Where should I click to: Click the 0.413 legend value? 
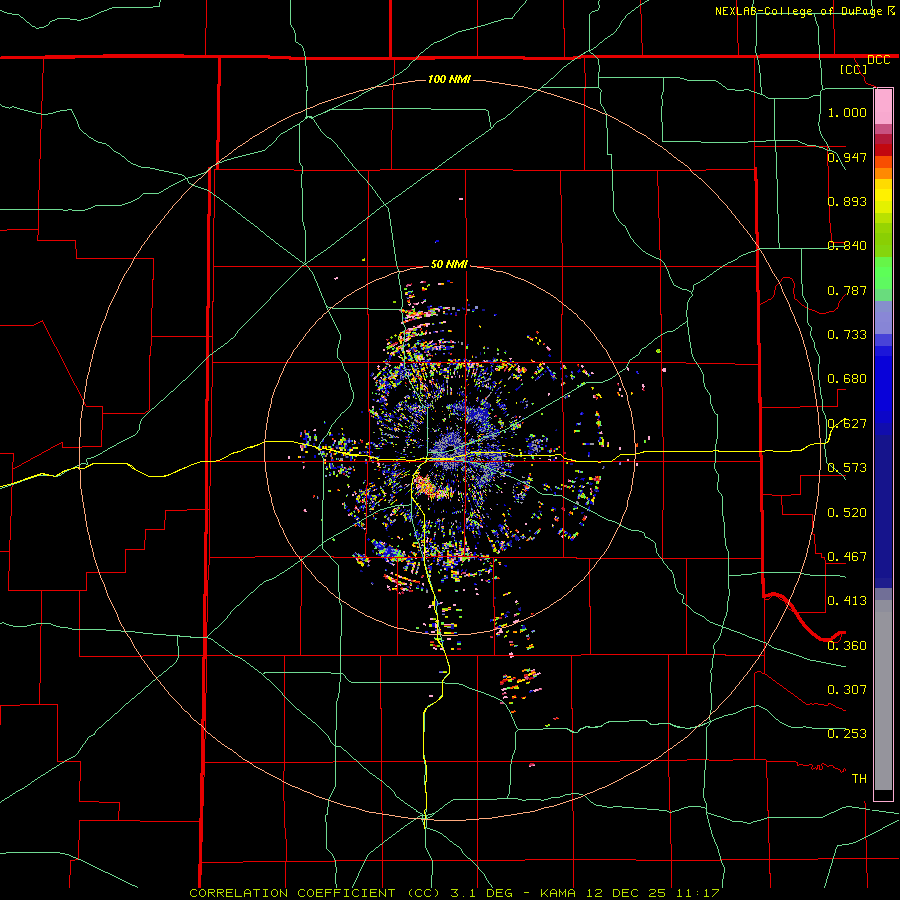[x=847, y=601]
